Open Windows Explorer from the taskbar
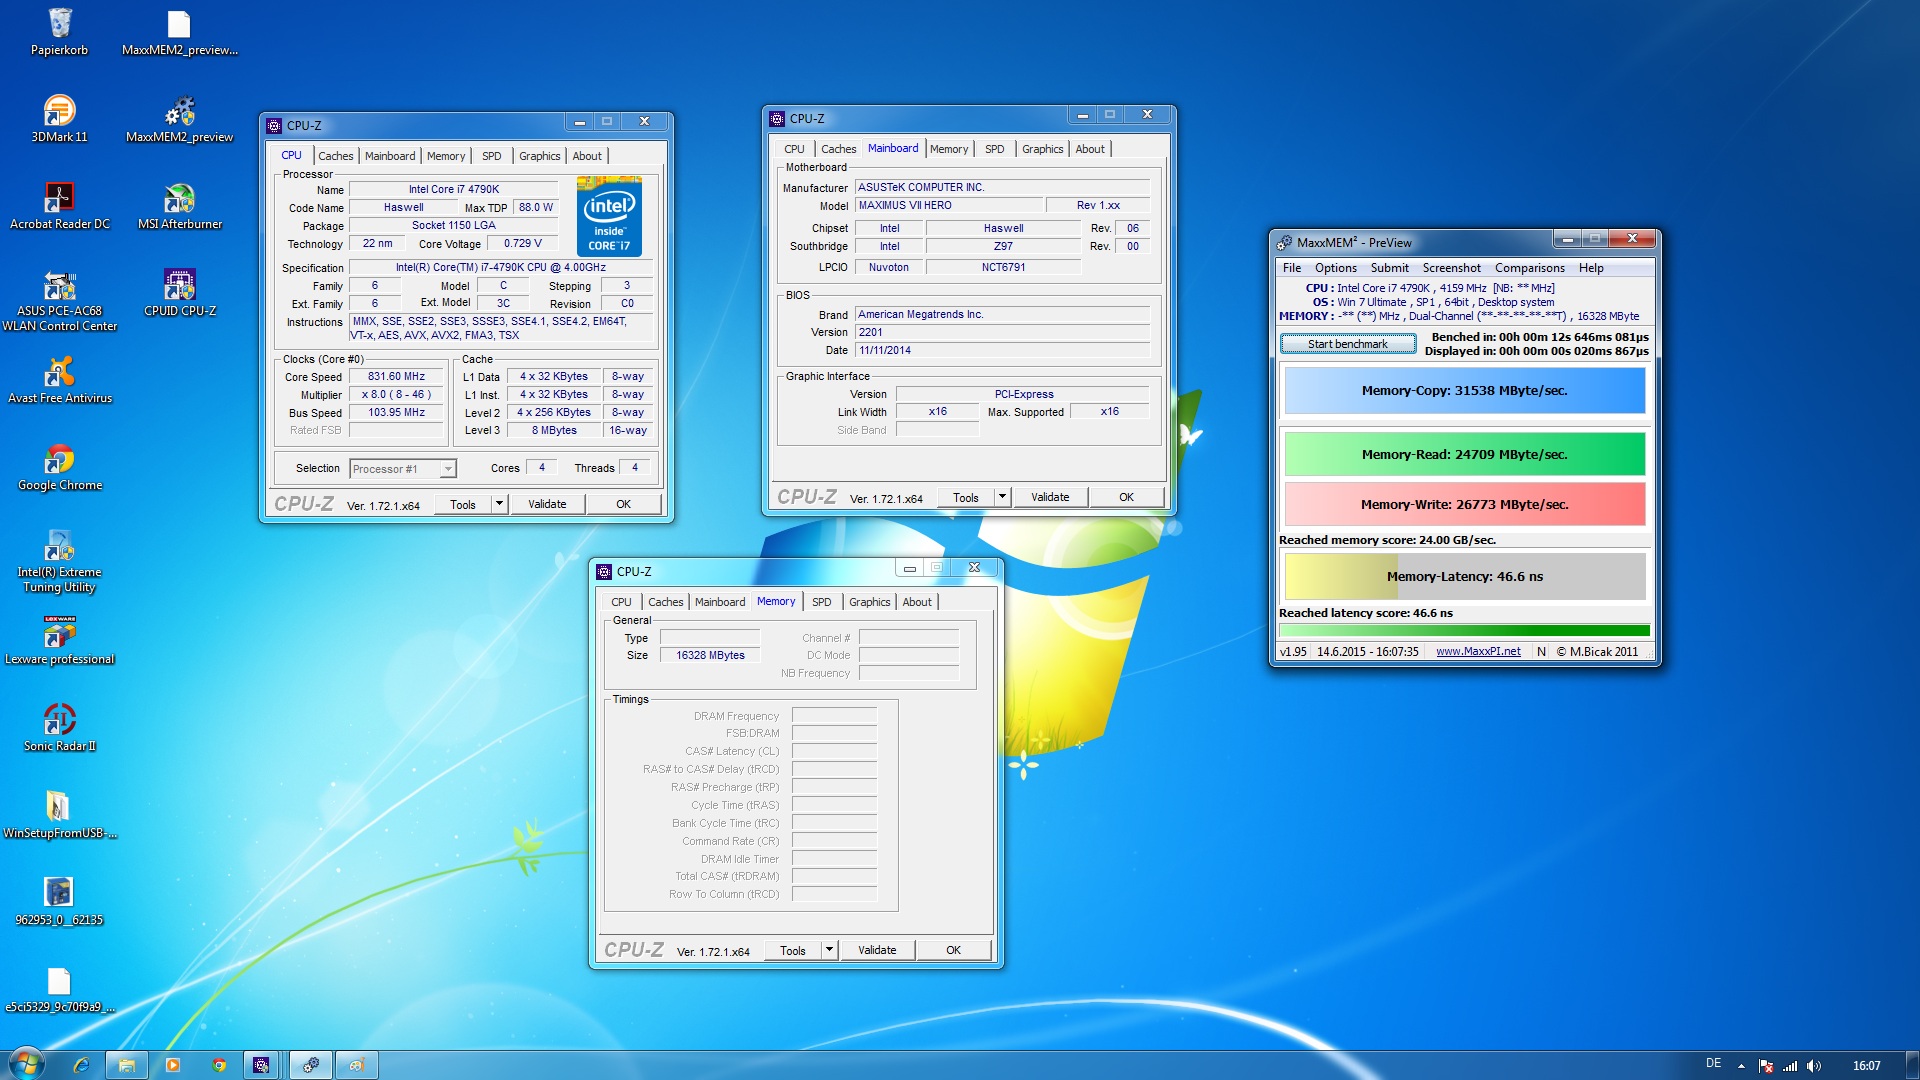Screen dimensions: 1920x1080 (127, 1065)
